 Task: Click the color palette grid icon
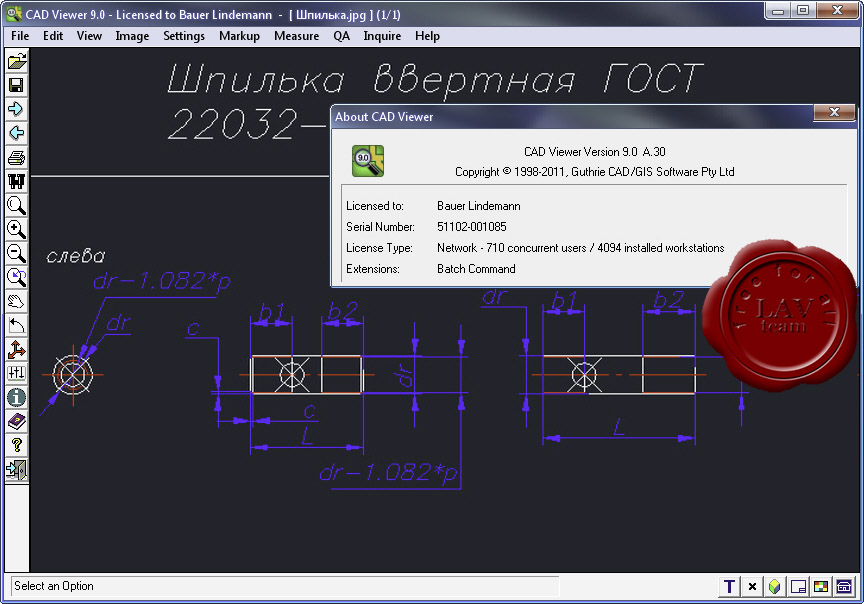pyautogui.click(x=821, y=586)
